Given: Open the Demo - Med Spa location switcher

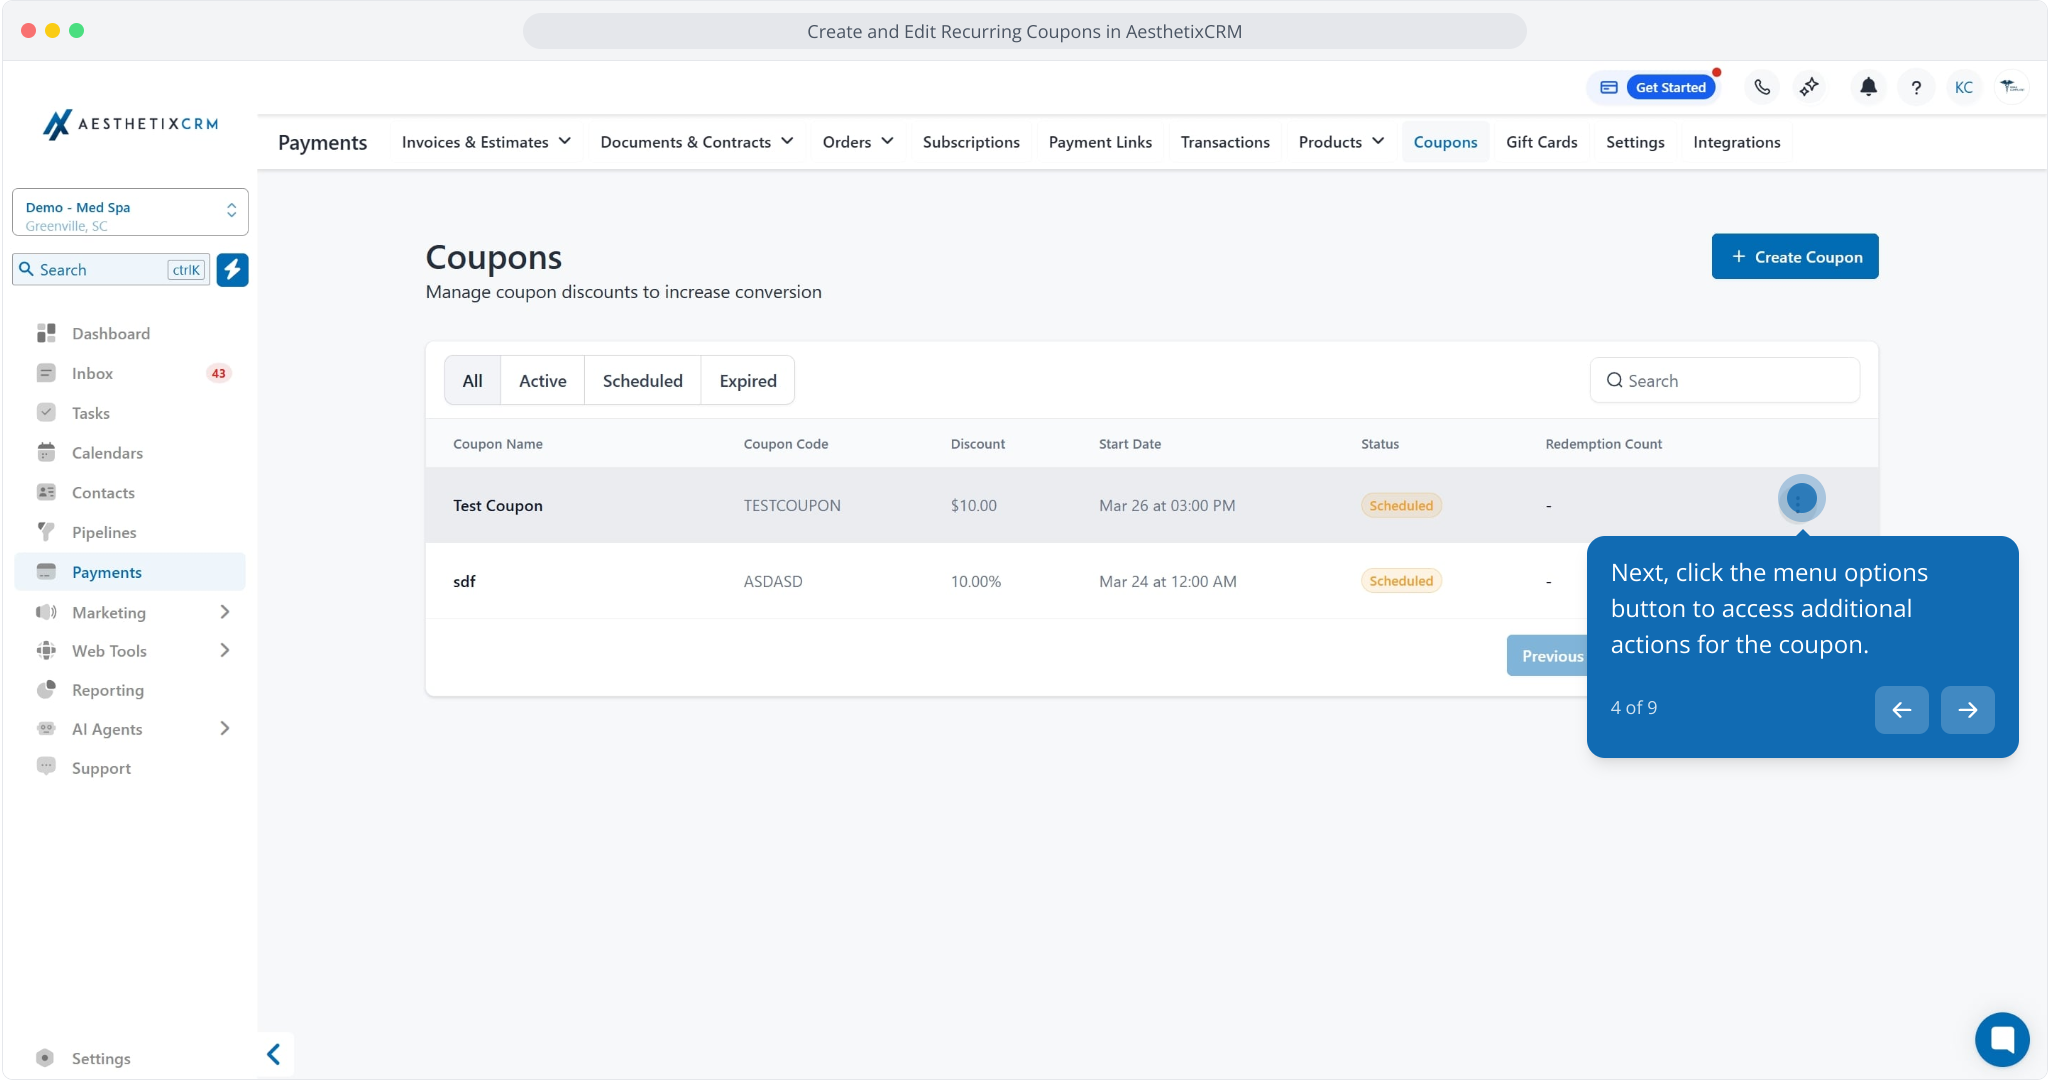Looking at the screenshot, I should pyautogui.click(x=130, y=212).
